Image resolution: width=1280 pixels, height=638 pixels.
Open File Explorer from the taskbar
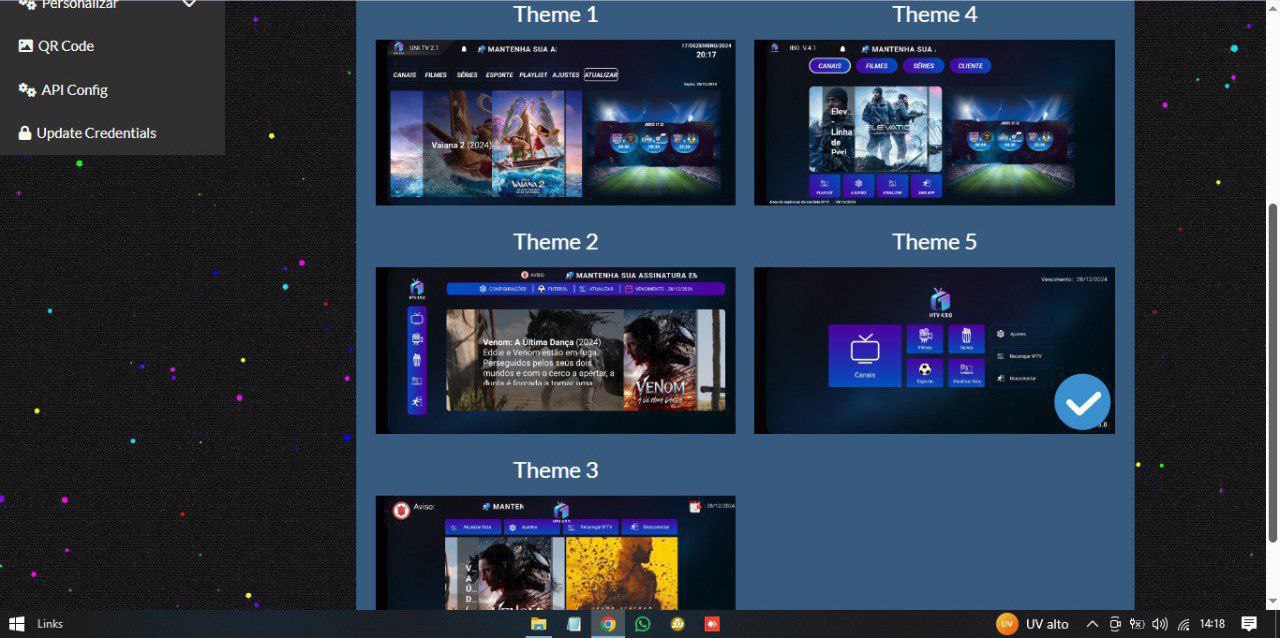tap(539, 624)
